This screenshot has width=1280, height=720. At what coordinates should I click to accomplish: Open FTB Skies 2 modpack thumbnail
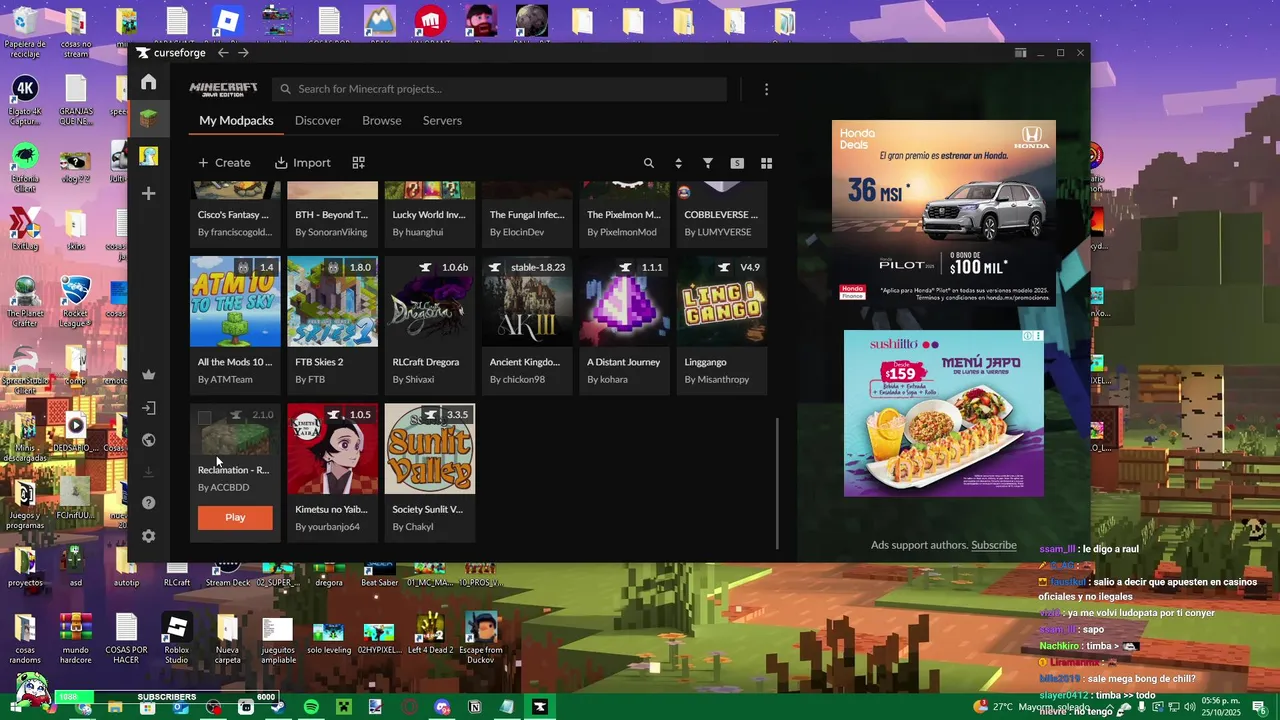[332, 301]
